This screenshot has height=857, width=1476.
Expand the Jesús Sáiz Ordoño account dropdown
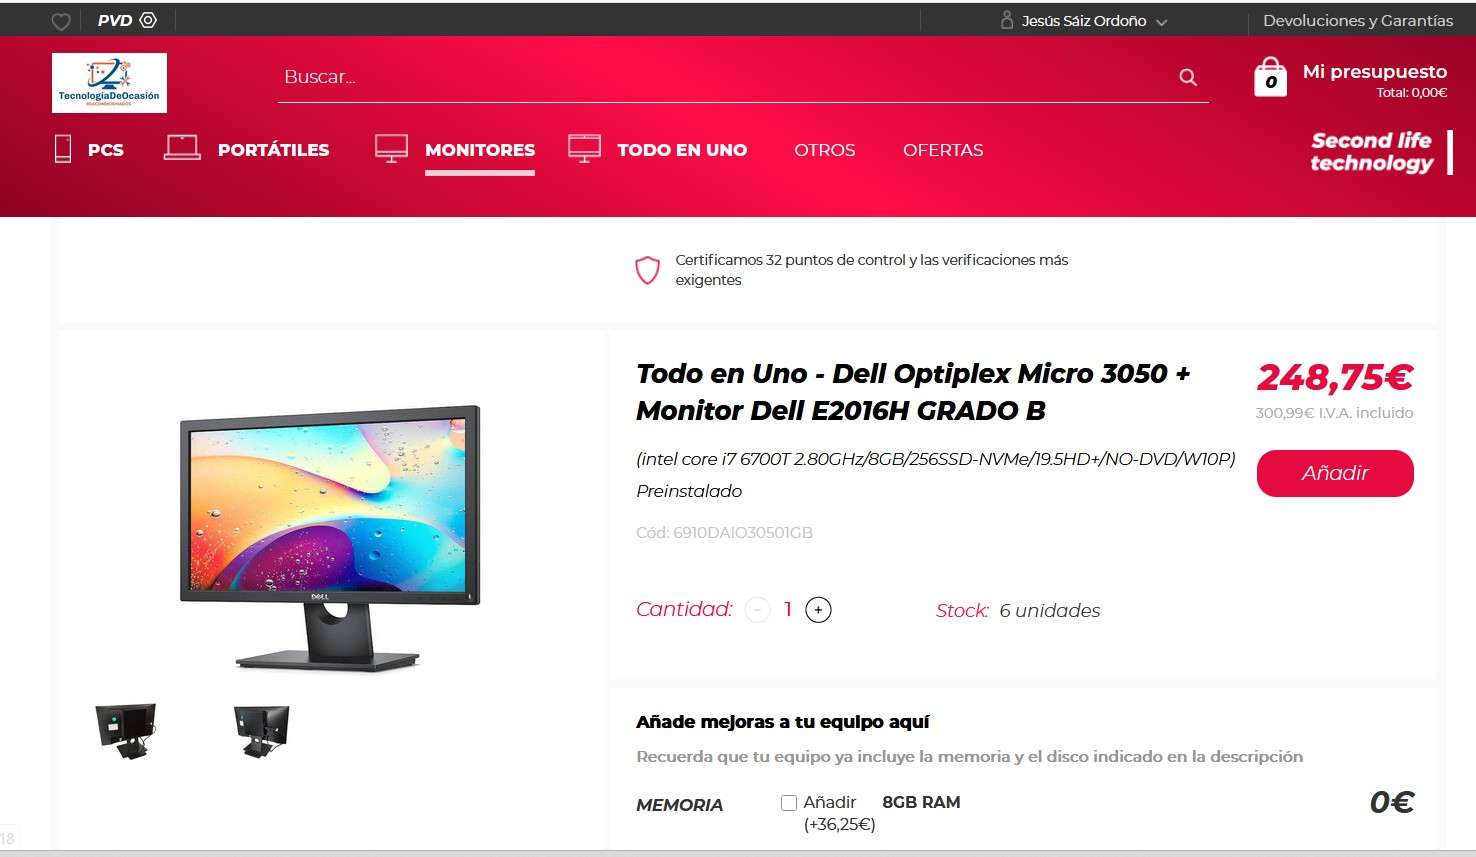(x=1161, y=22)
